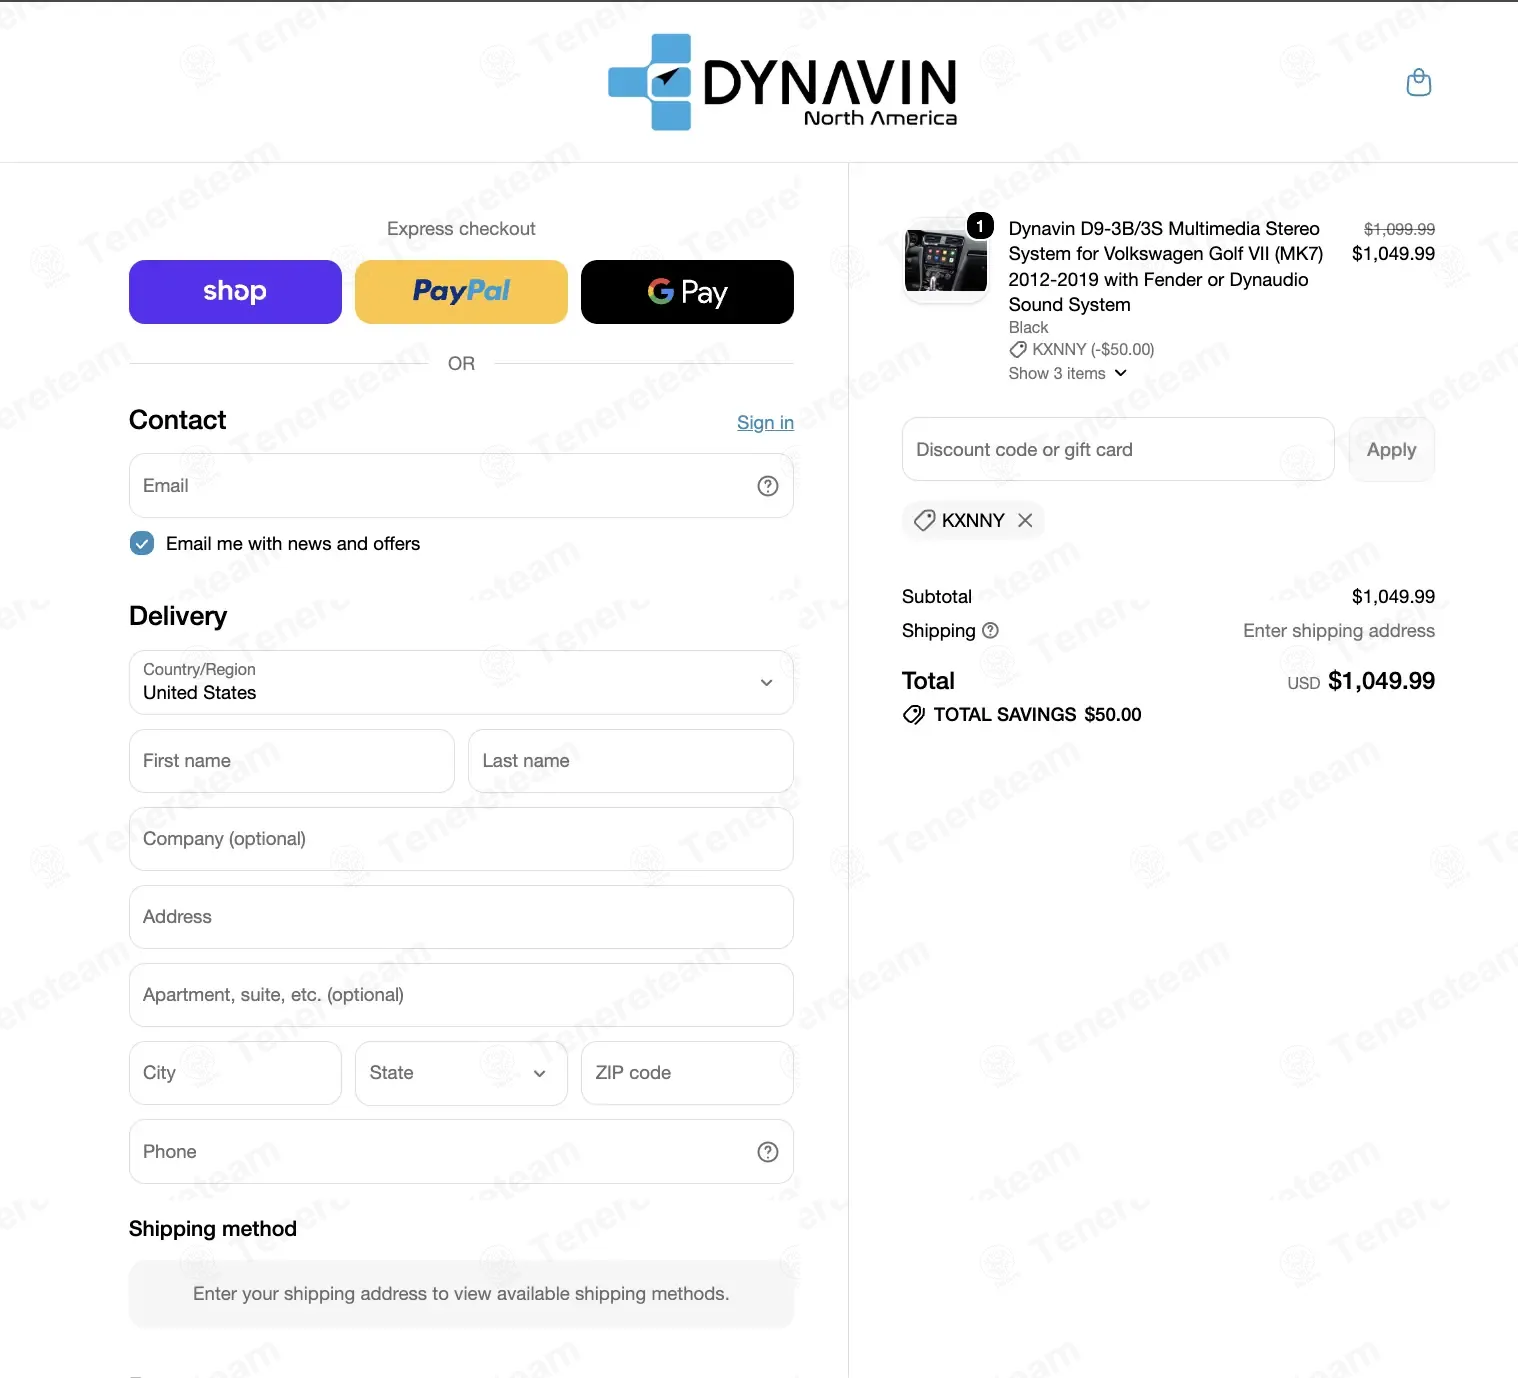Remove the KXNNY discount code

click(1025, 520)
